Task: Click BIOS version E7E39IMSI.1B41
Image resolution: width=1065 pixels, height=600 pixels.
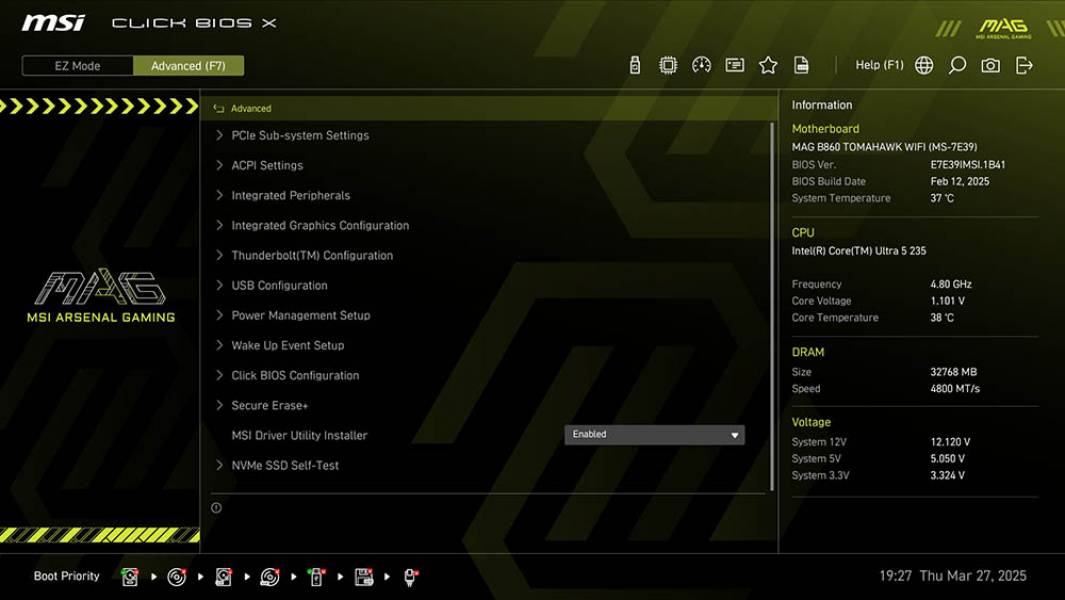Action: click(968, 164)
